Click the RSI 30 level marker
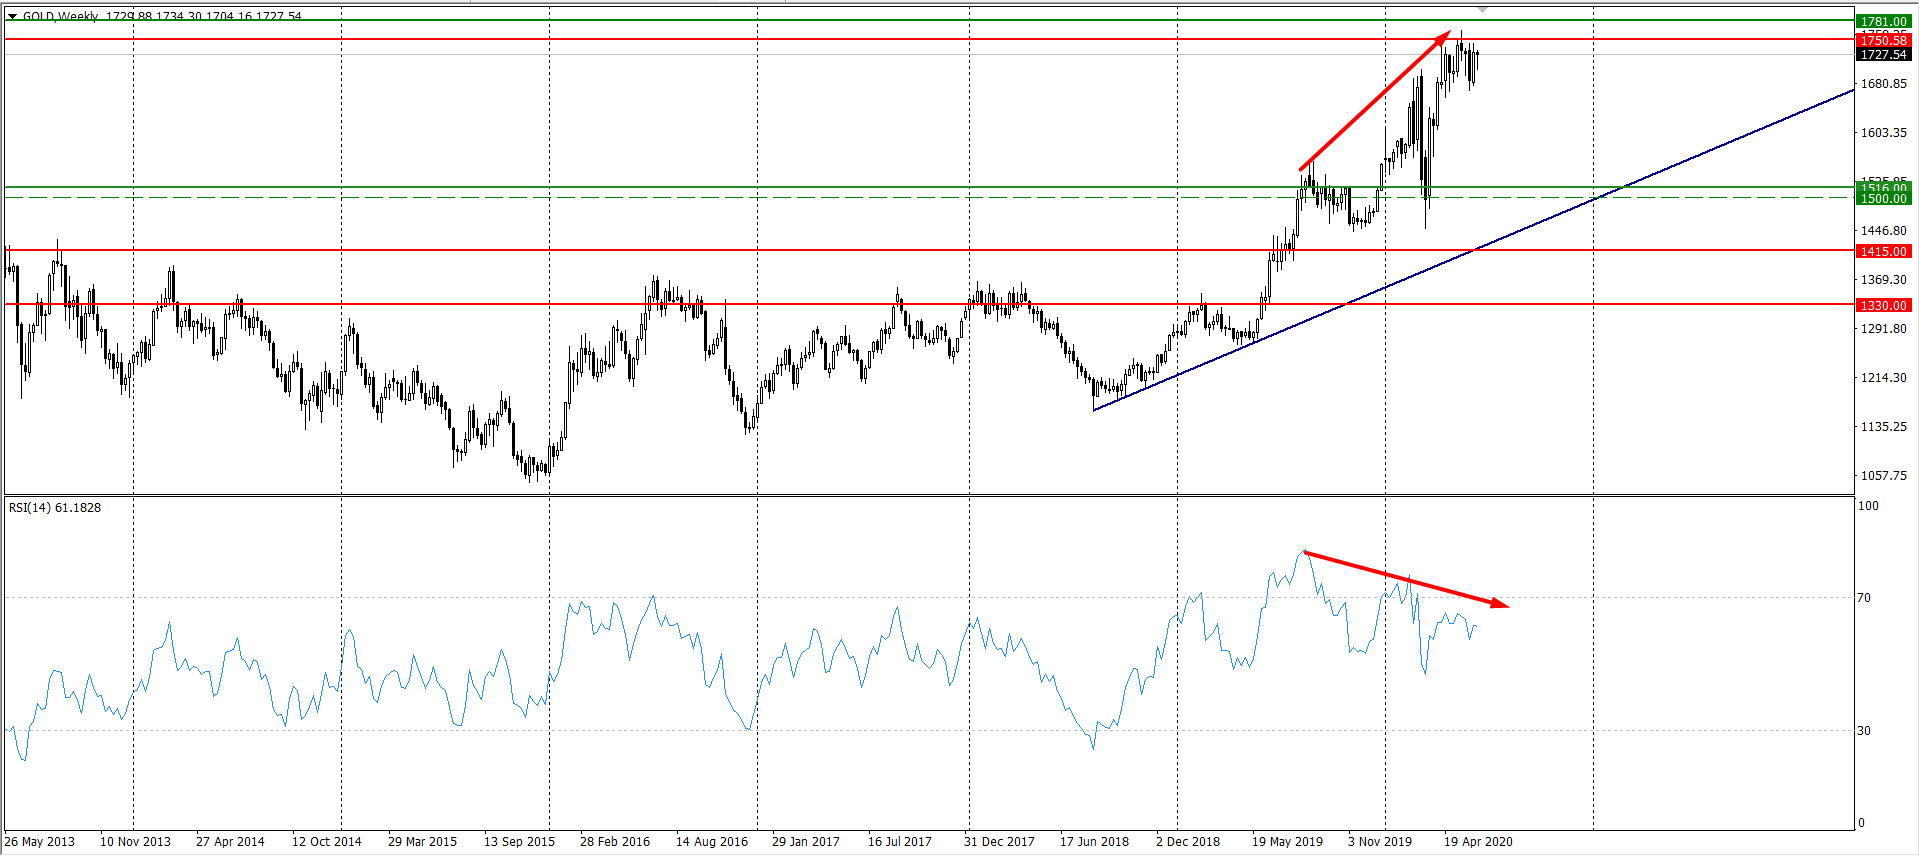Screen dimensions: 1919x856 pyautogui.click(x=1864, y=731)
